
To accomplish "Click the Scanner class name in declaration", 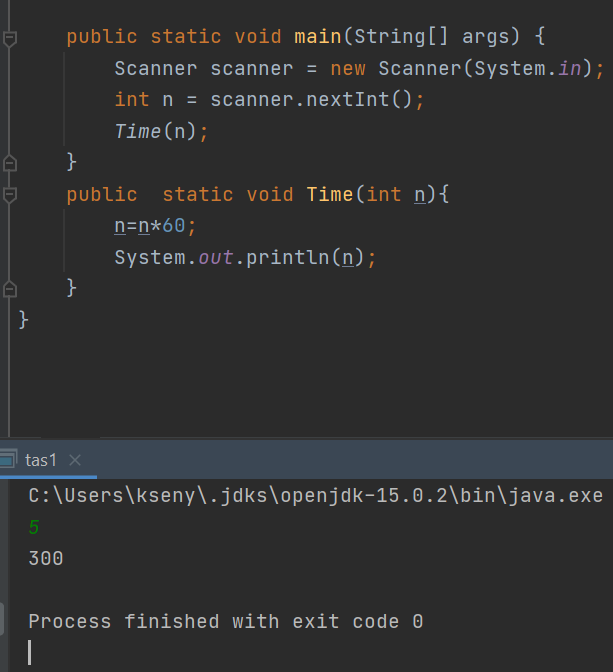I will tap(156, 69).
